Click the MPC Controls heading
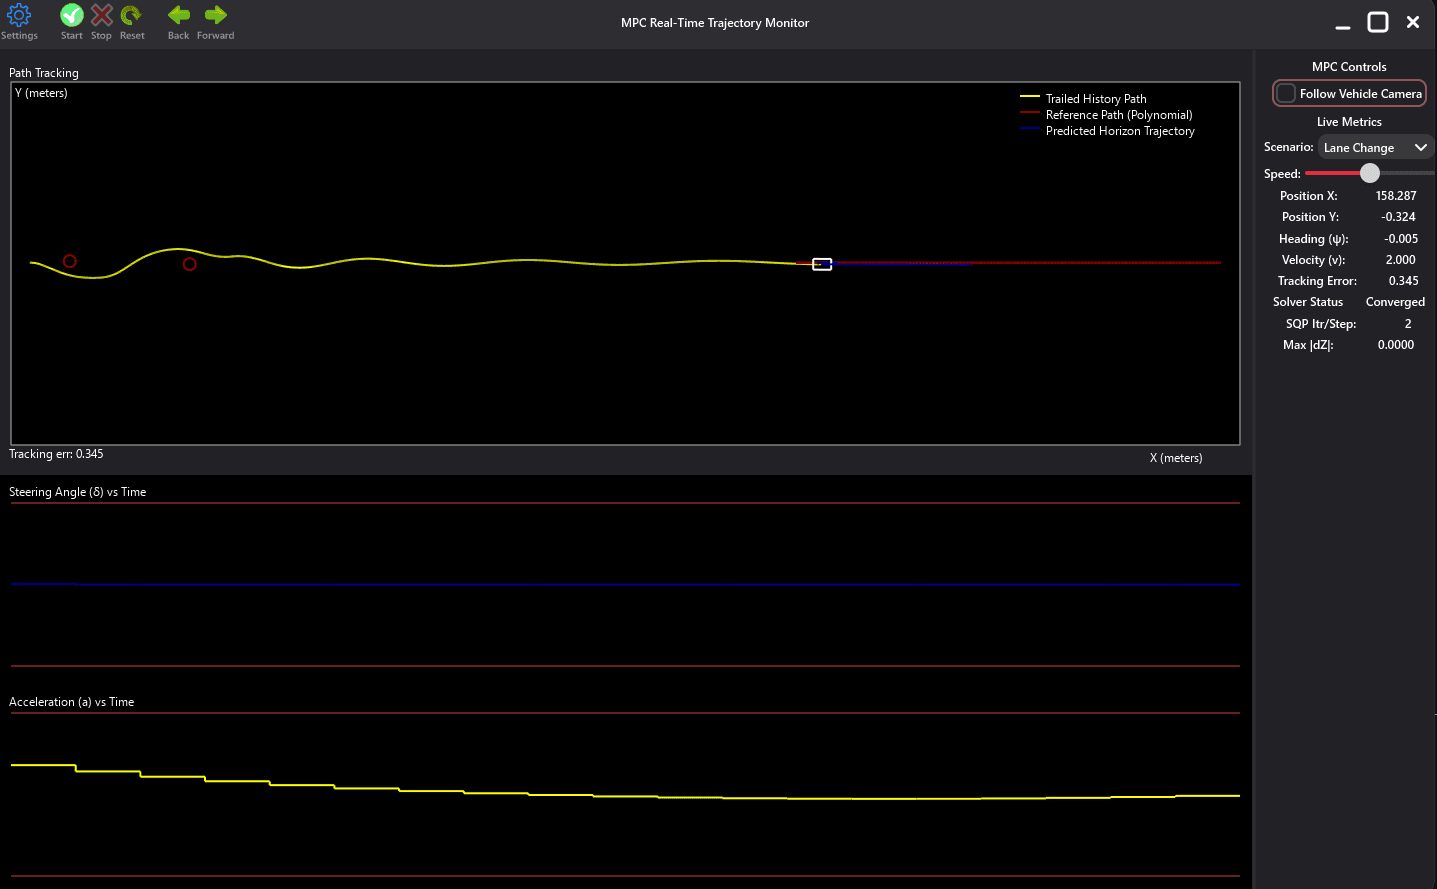This screenshot has height=889, width=1437. 1349,67
